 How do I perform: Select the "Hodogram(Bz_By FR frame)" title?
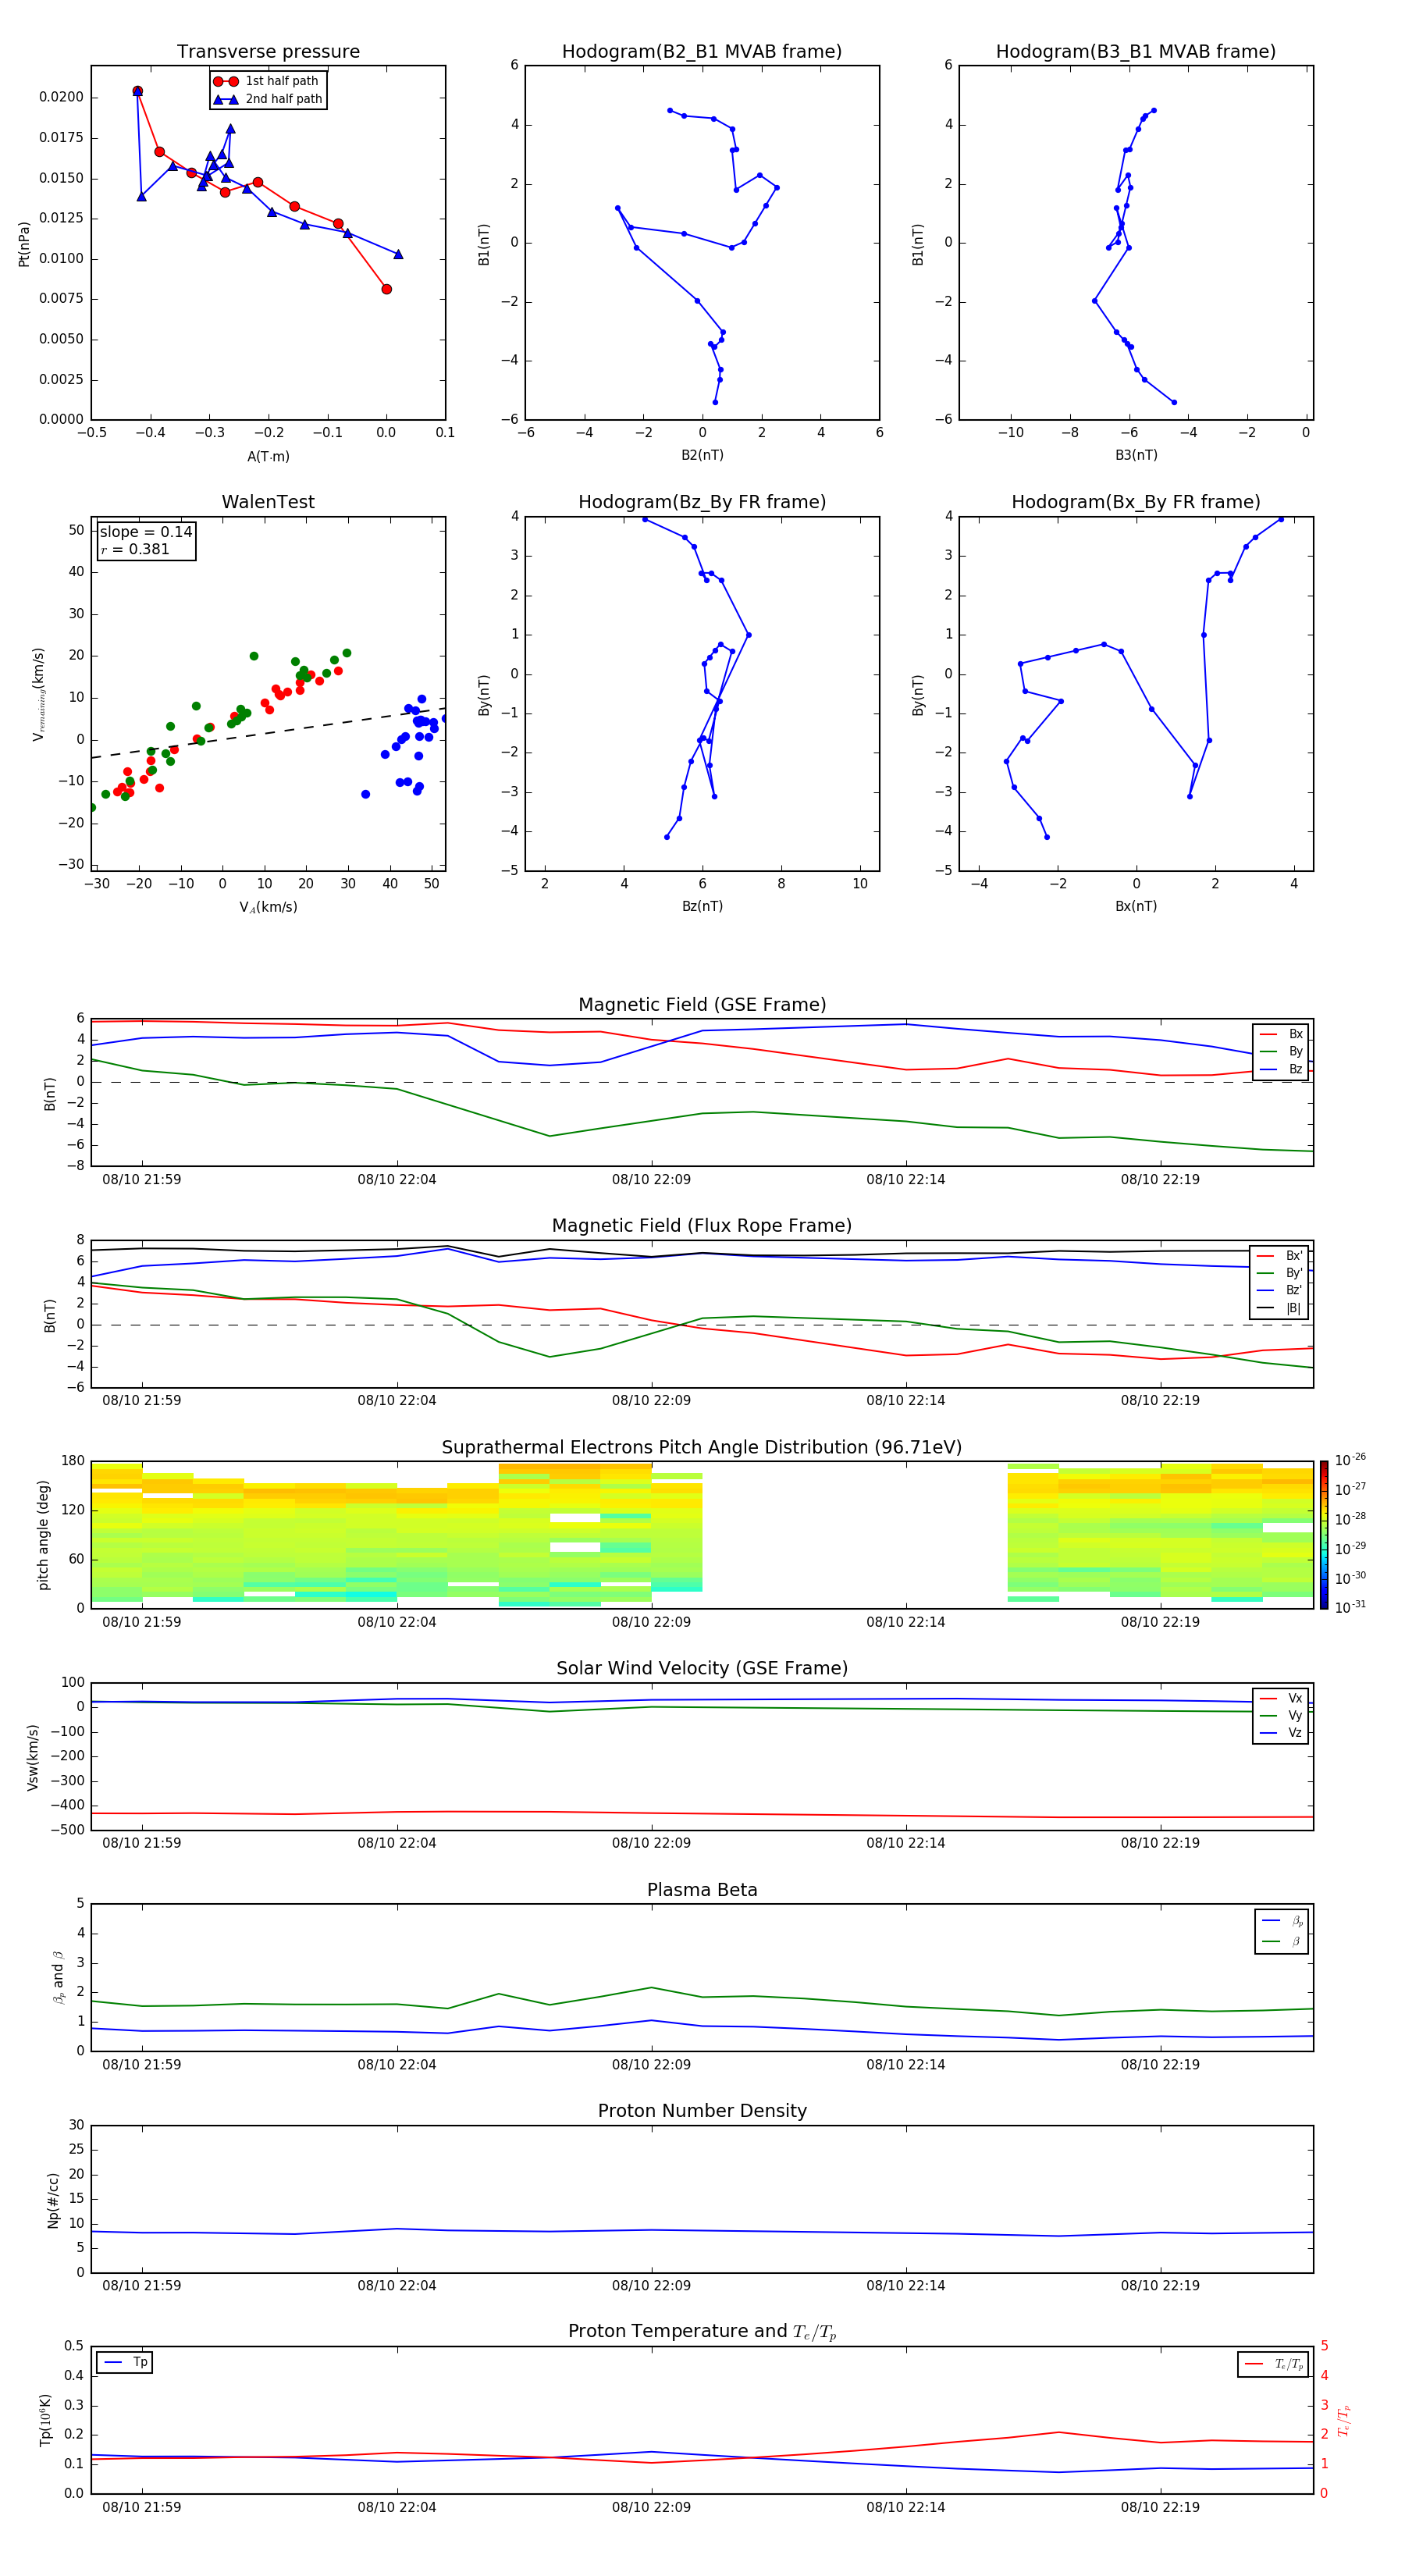coord(702,502)
